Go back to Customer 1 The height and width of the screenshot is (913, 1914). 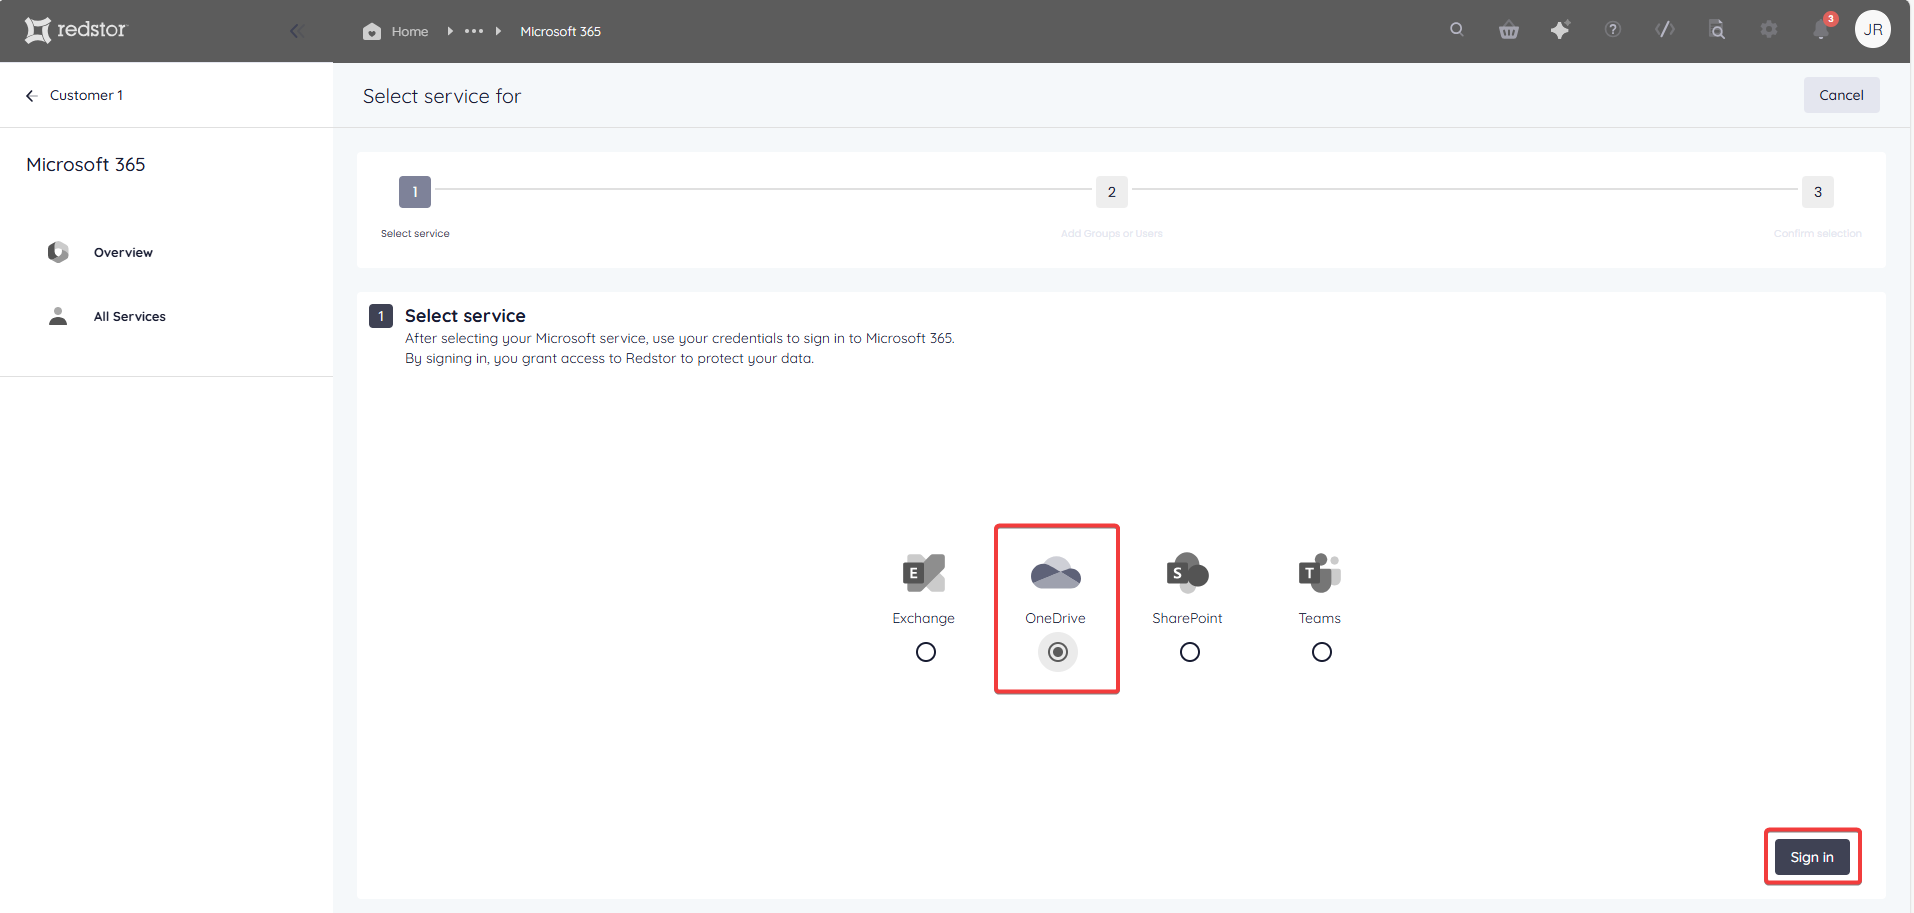click(x=86, y=95)
